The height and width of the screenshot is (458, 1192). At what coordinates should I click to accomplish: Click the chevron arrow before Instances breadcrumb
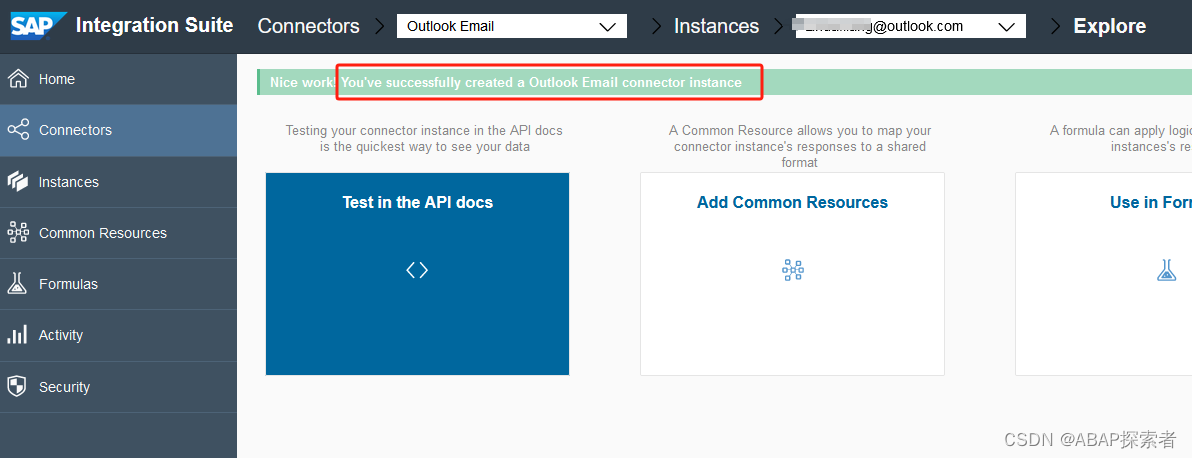[x=656, y=26]
